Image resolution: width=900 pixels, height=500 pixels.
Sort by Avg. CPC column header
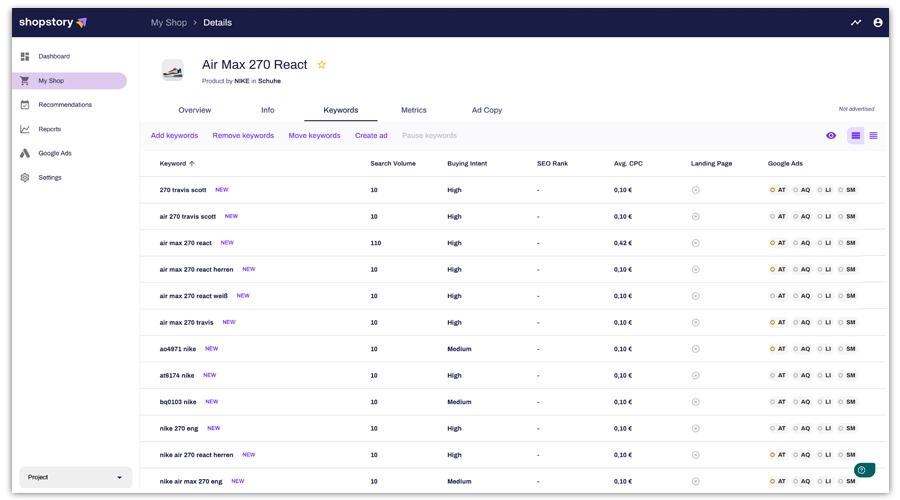coord(628,164)
